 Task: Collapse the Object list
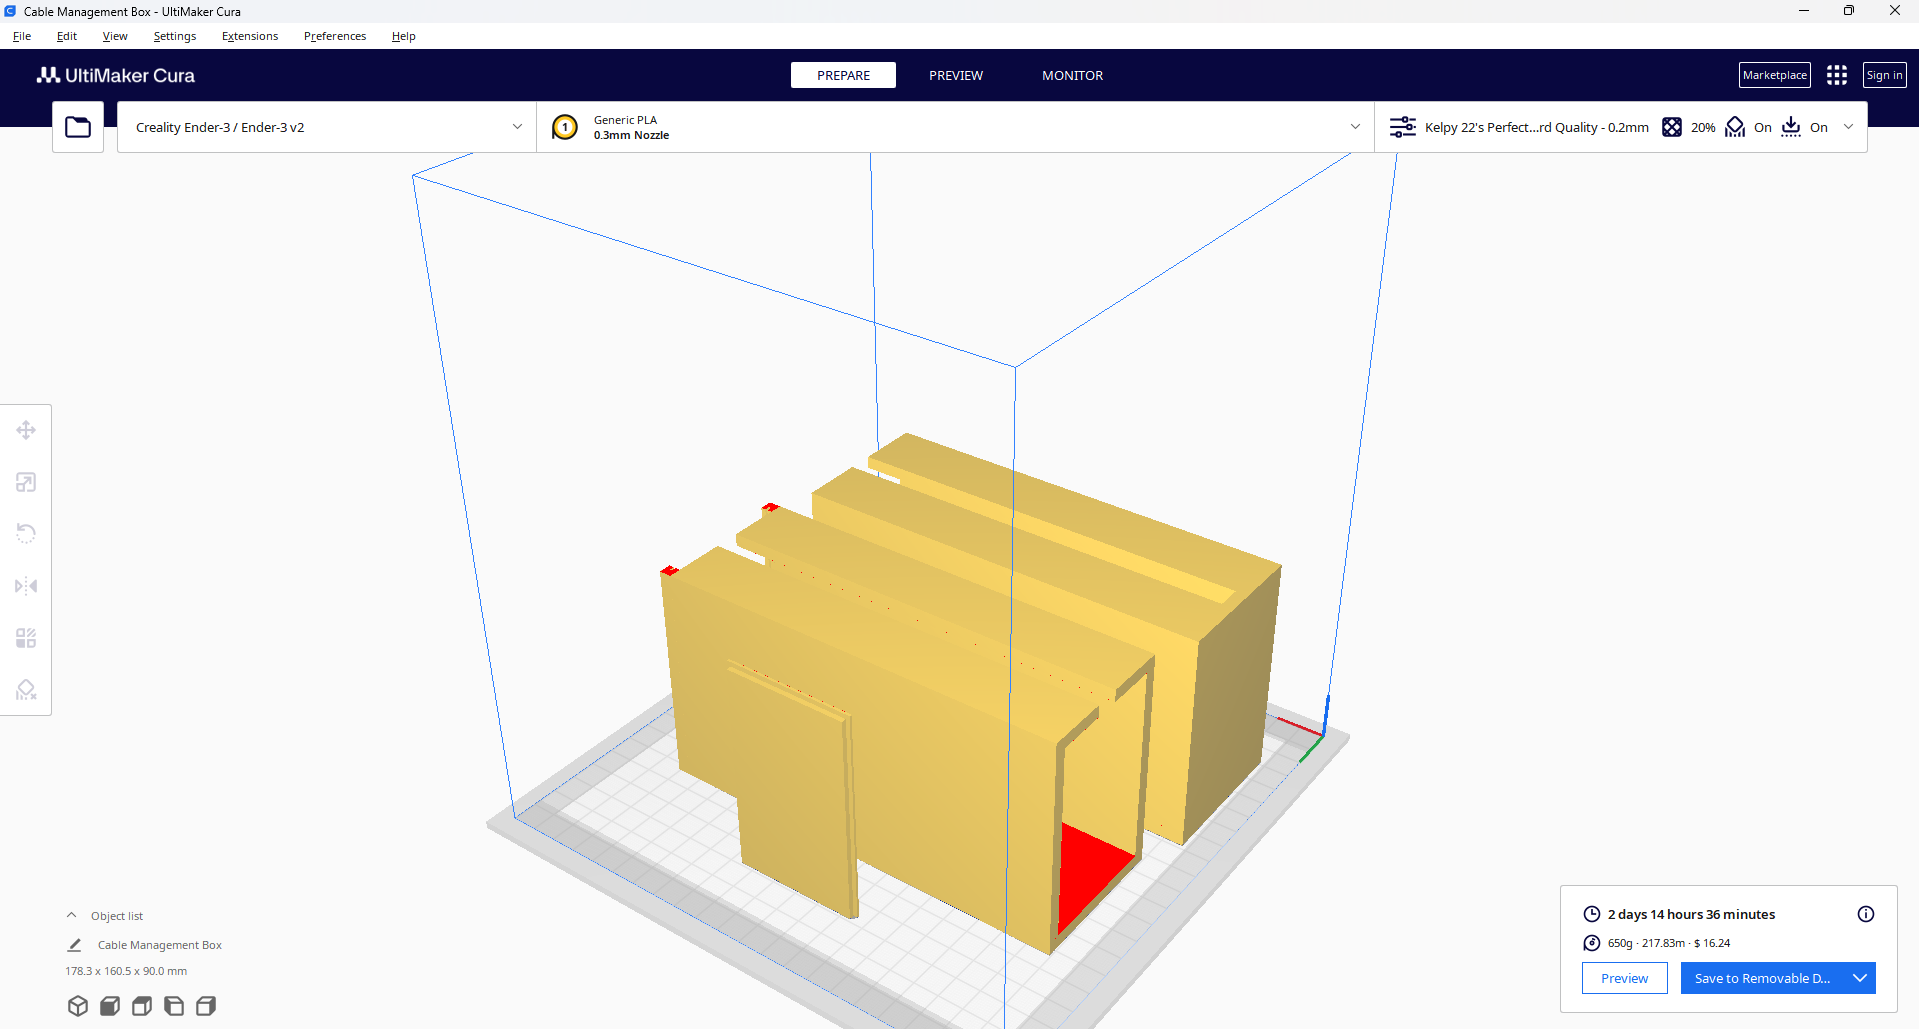click(71, 915)
